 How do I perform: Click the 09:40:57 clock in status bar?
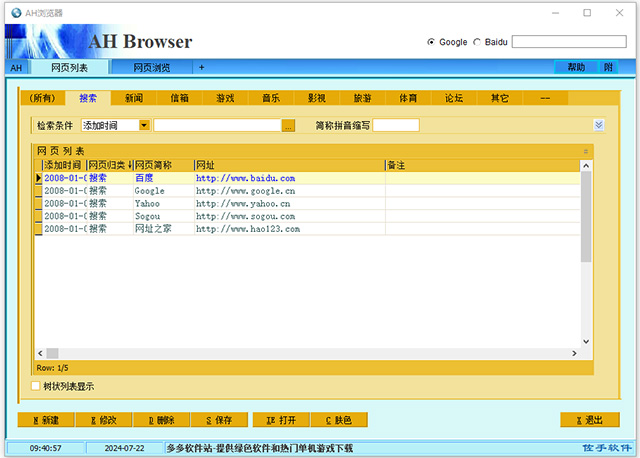click(x=45, y=448)
